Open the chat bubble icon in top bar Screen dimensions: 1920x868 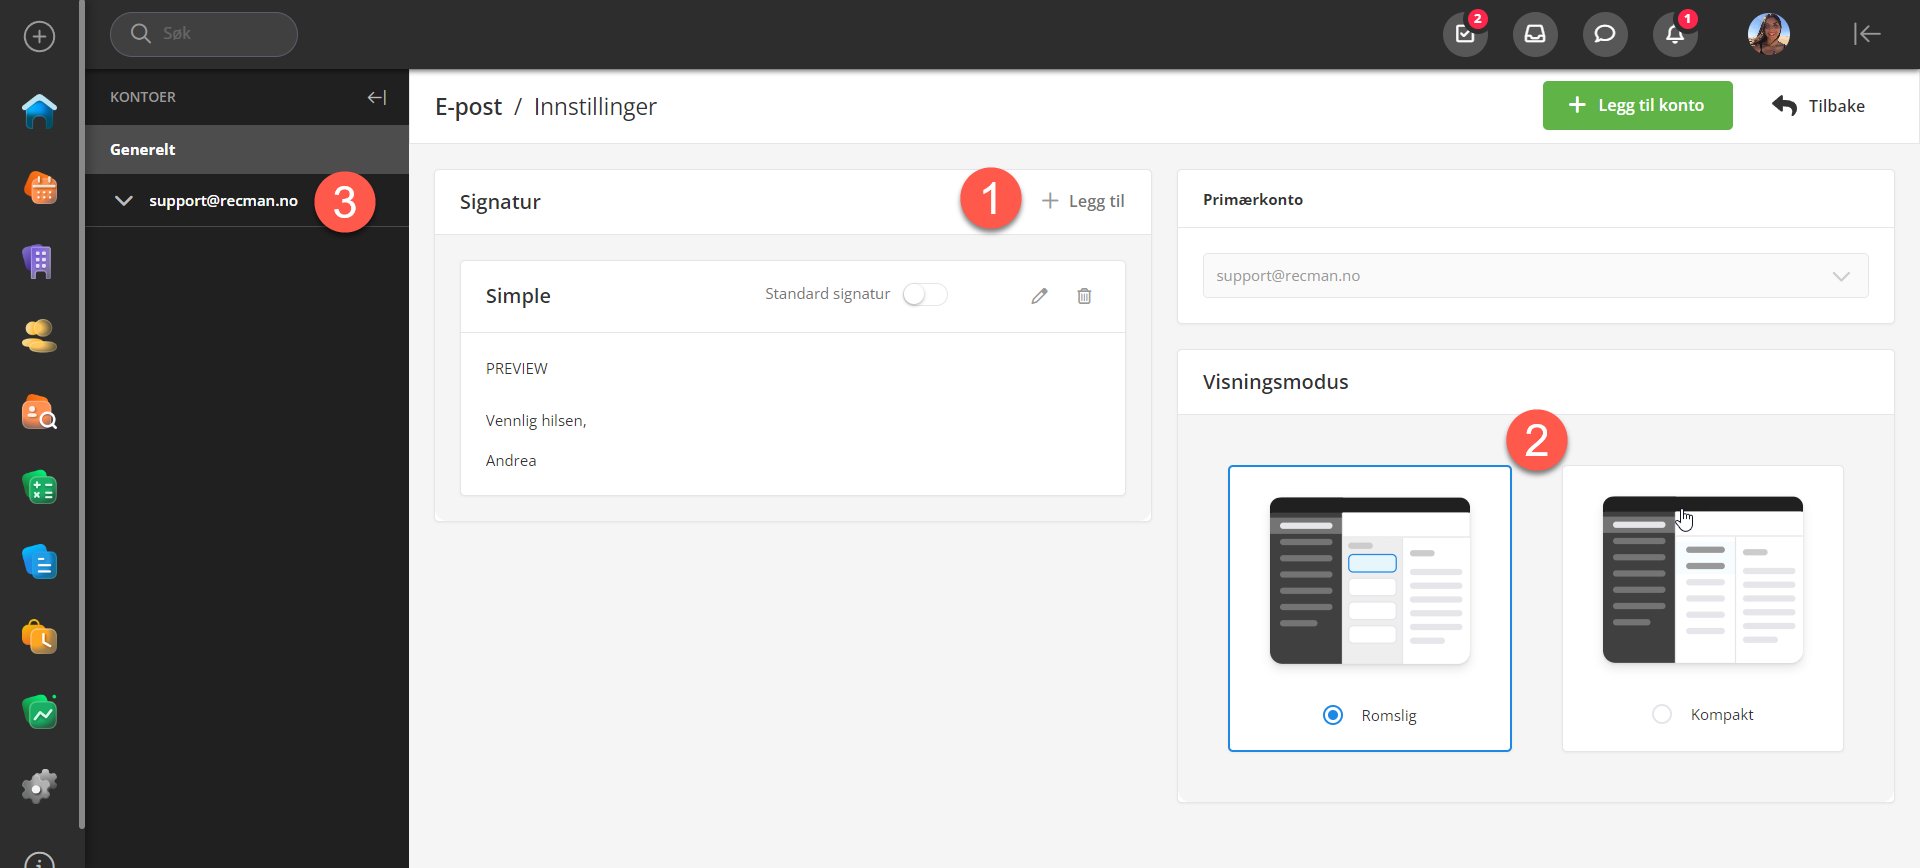pyautogui.click(x=1604, y=35)
